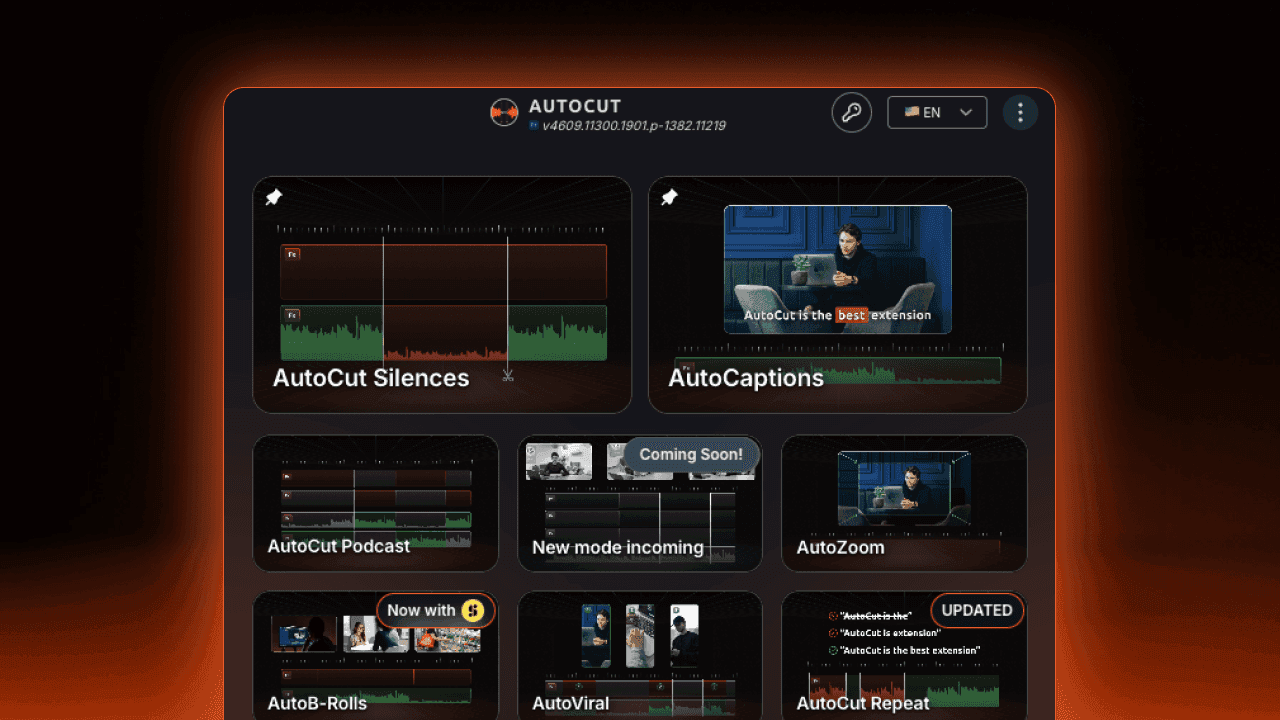Click the yellow coin icon in Now with badge
Viewport: 1280px width, 720px height.
pos(472,610)
